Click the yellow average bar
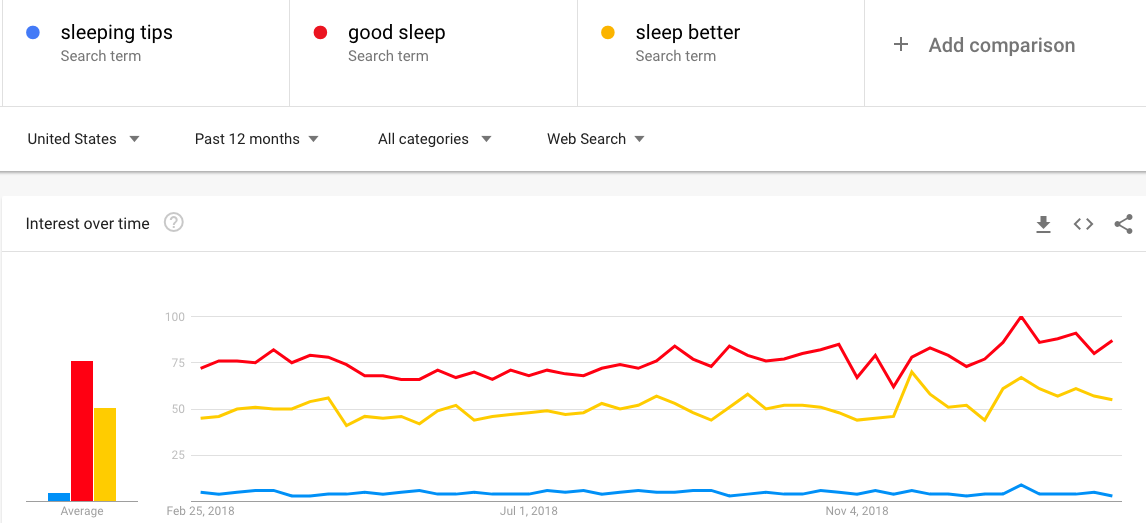The image size is (1146, 523). tap(104, 454)
